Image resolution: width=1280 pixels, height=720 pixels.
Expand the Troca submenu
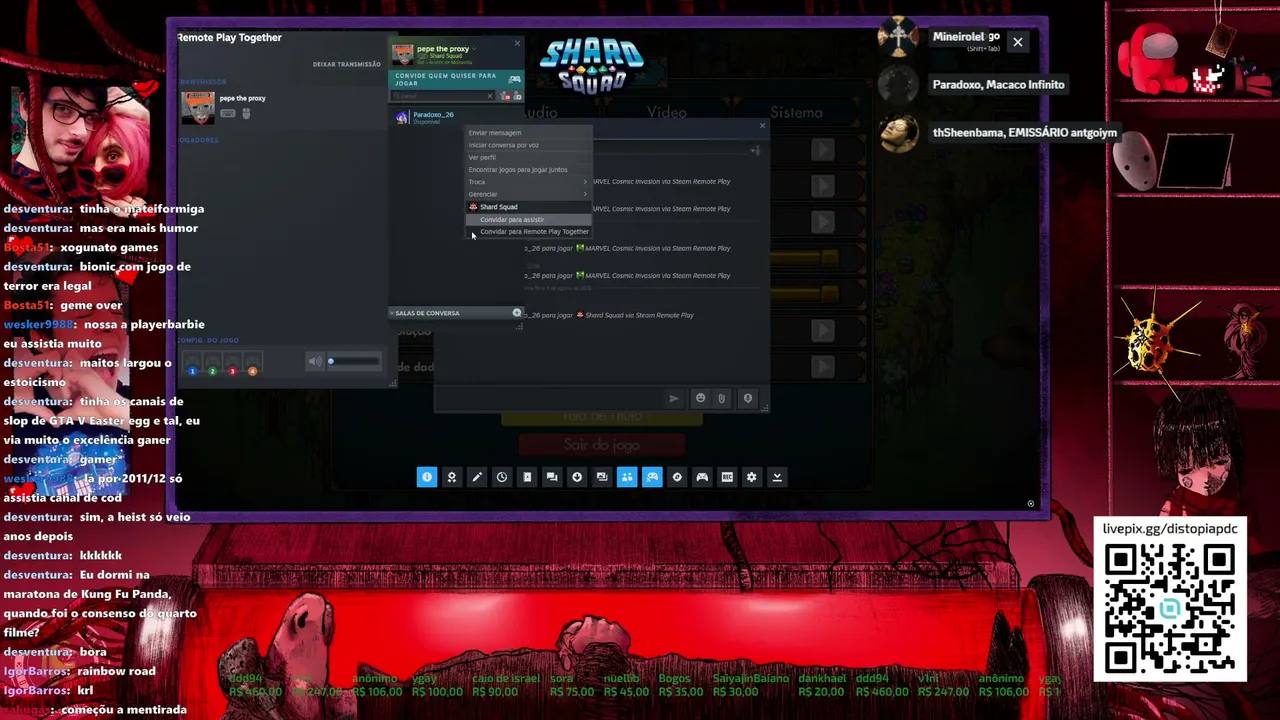[x=529, y=182]
